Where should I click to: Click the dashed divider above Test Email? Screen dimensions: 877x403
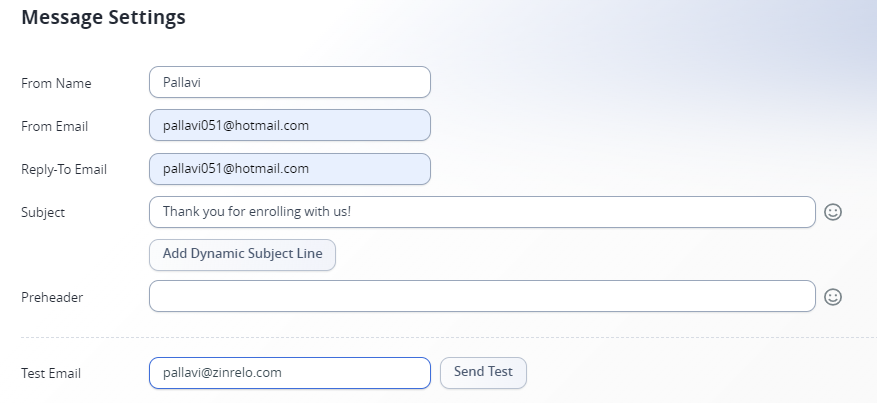coord(449,338)
